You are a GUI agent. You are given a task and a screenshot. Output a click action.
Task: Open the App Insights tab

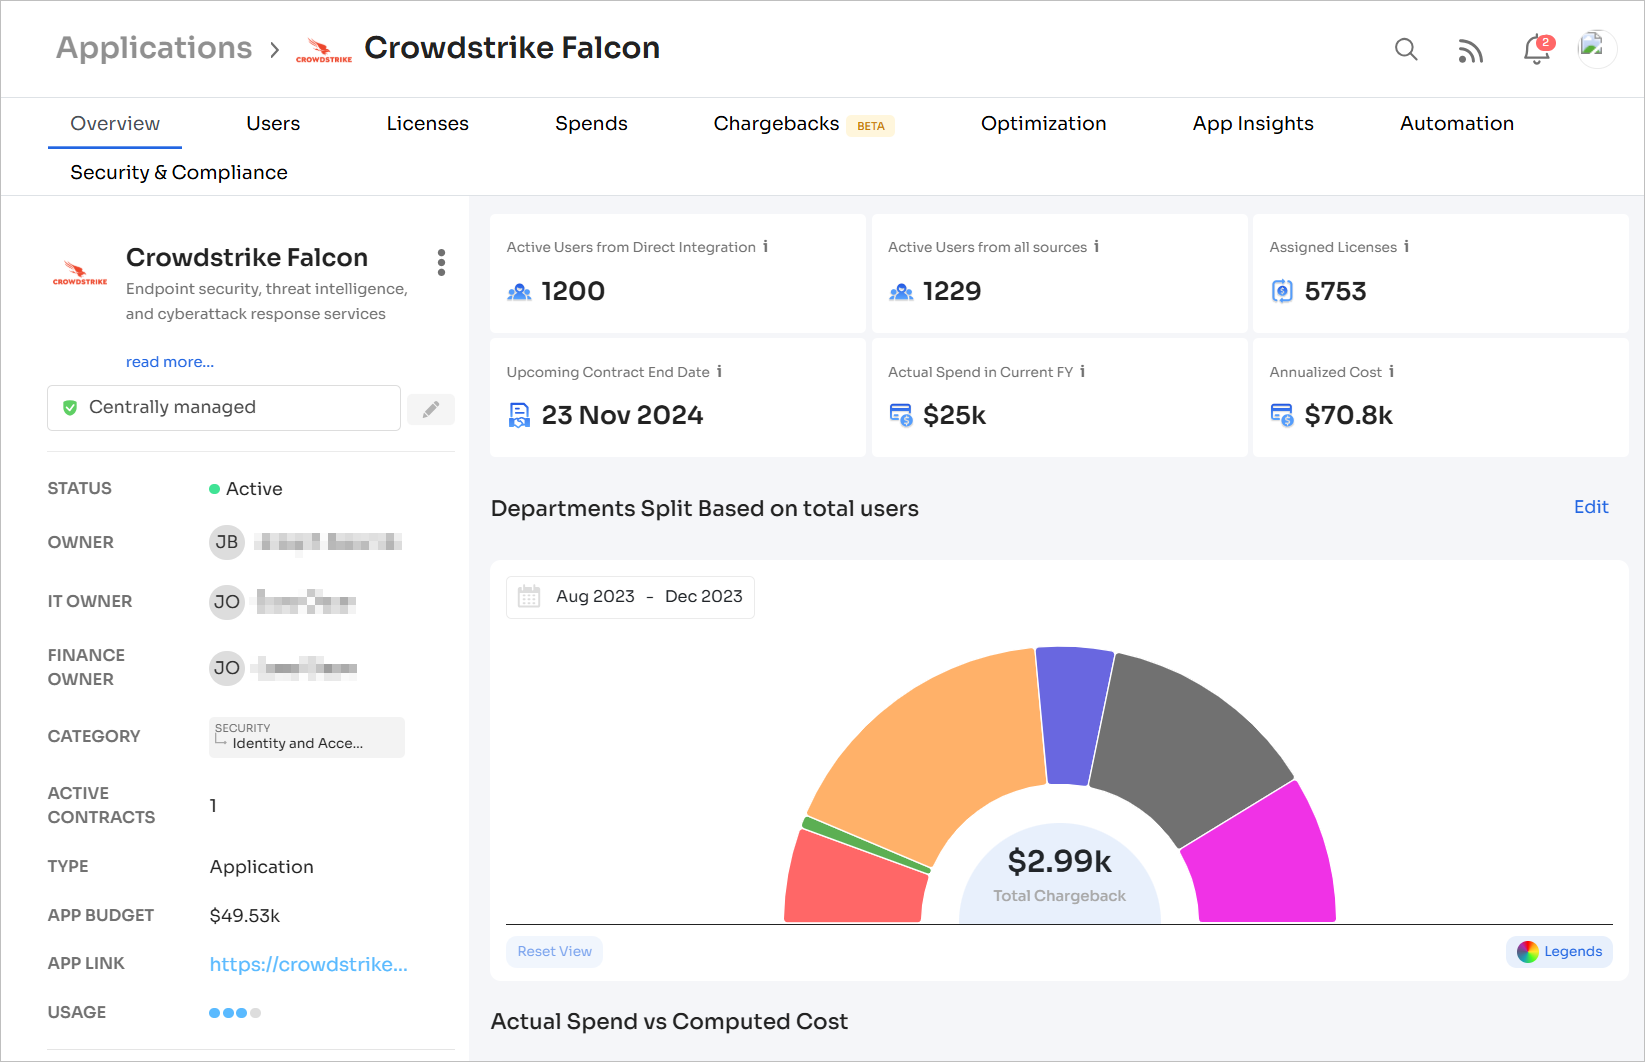pos(1253,124)
